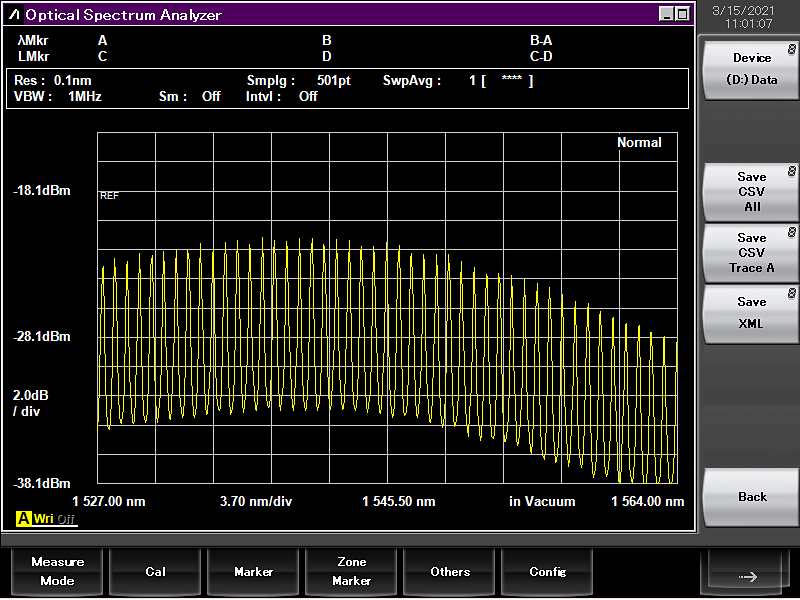
Task: Click the Sm: Off setting
Action: click(189, 96)
